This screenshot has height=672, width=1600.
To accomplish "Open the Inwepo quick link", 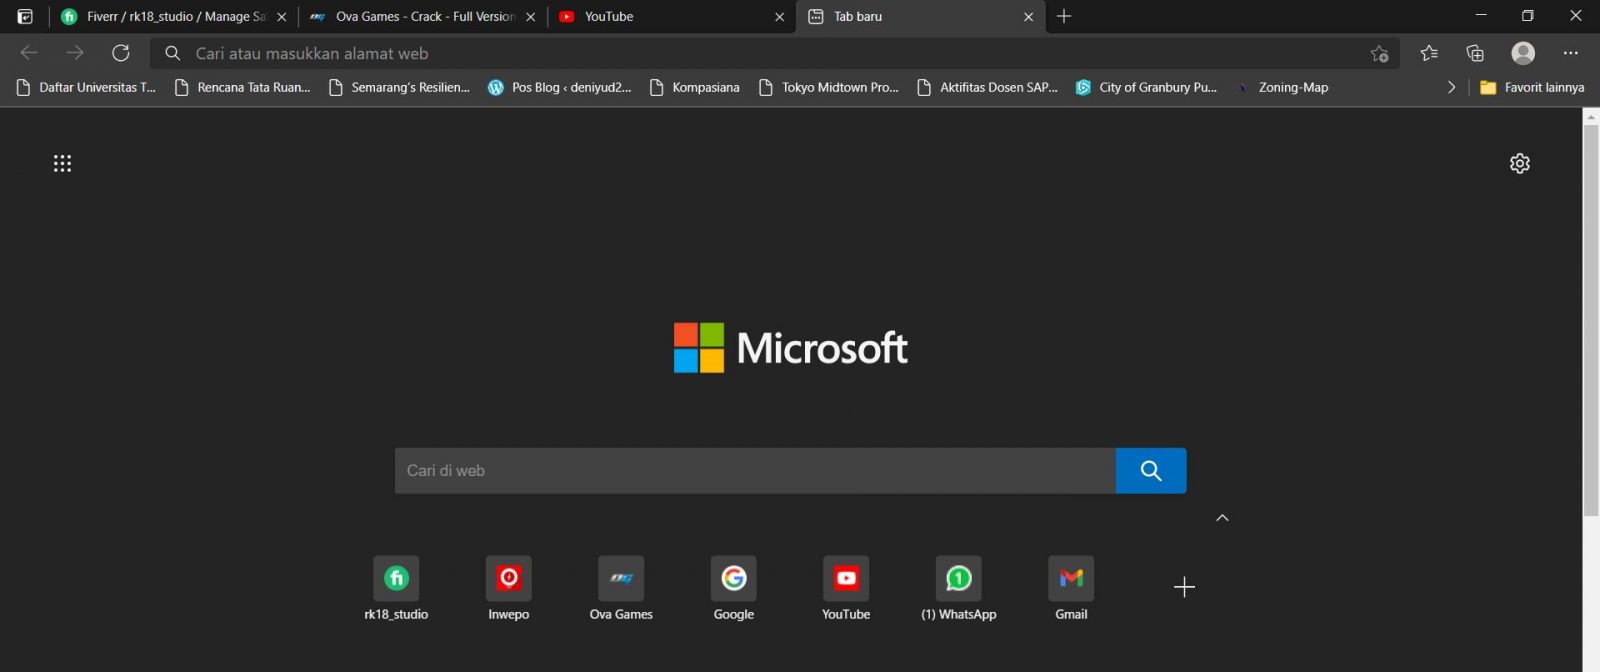I will (x=508, y=588).
